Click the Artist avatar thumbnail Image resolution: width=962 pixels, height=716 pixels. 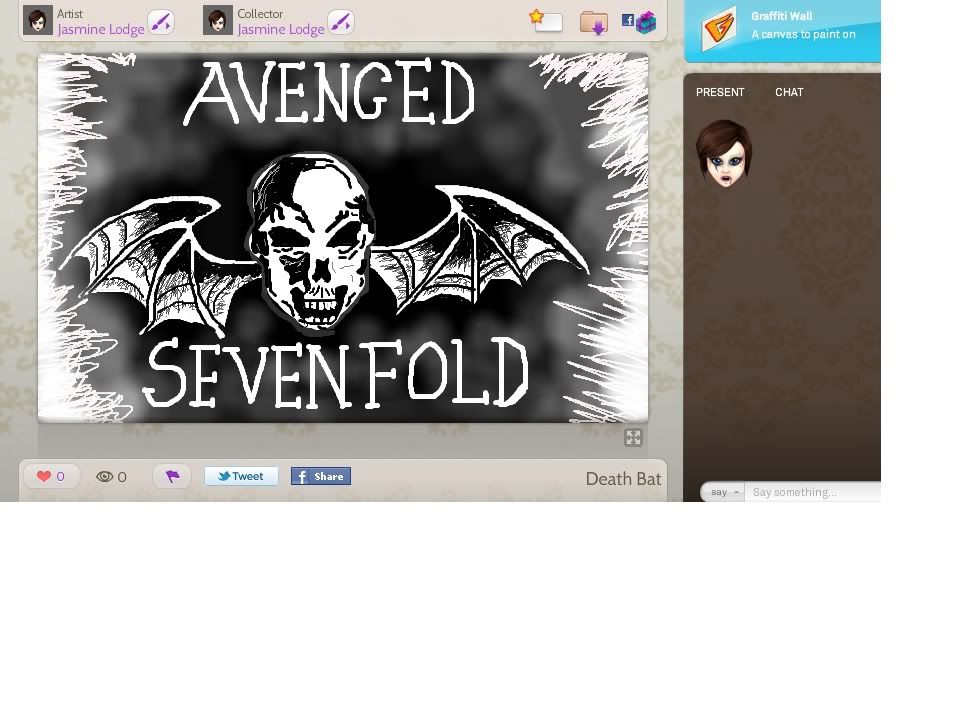pos(37,20)
